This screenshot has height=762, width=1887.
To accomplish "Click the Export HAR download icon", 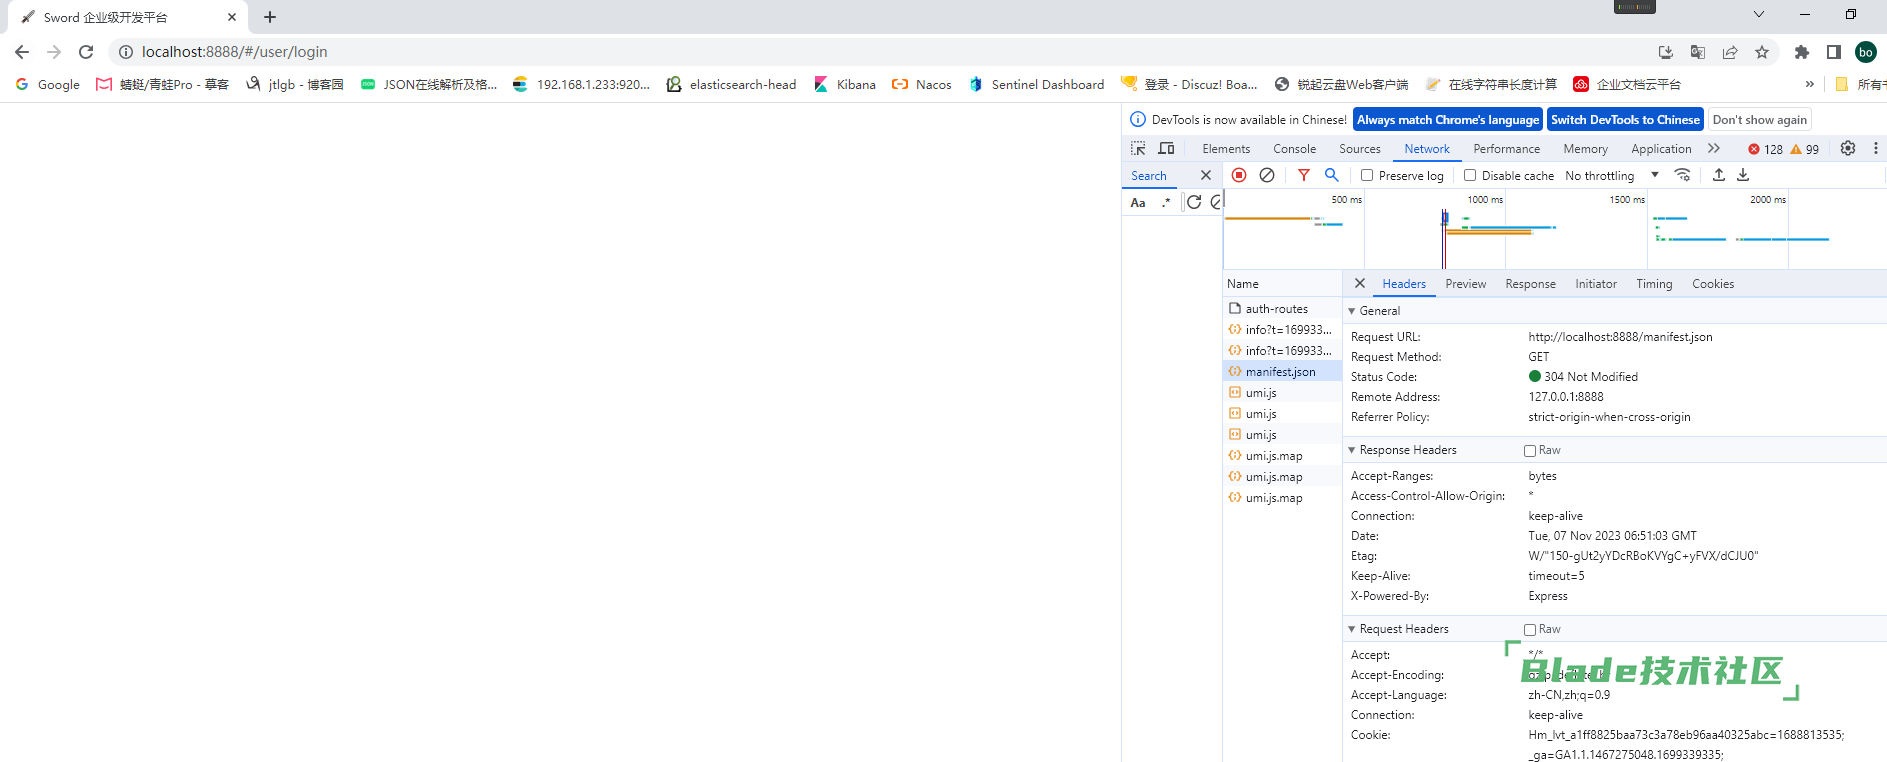I will [1743, 175].
